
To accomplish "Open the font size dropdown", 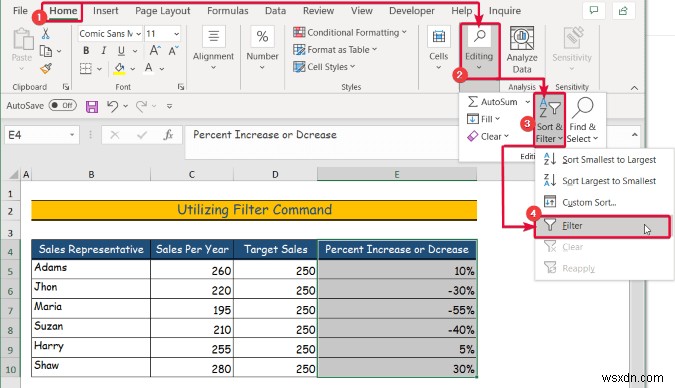I will [176, 34].
